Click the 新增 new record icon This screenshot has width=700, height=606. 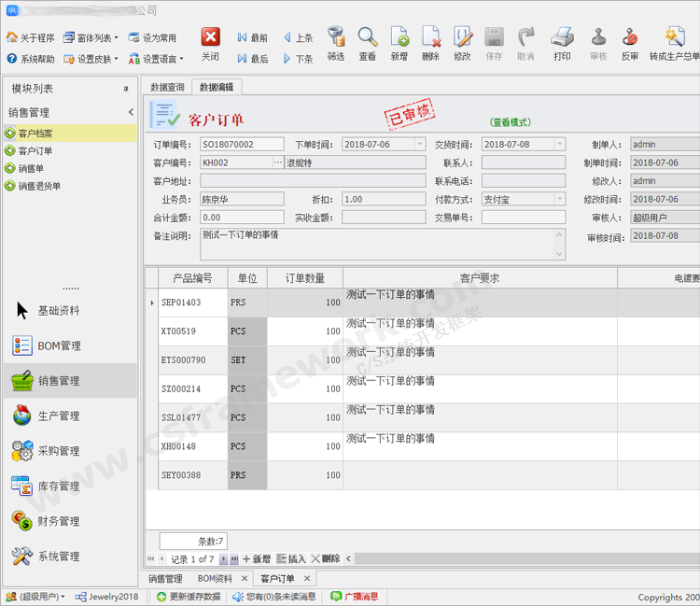(399, 38)
